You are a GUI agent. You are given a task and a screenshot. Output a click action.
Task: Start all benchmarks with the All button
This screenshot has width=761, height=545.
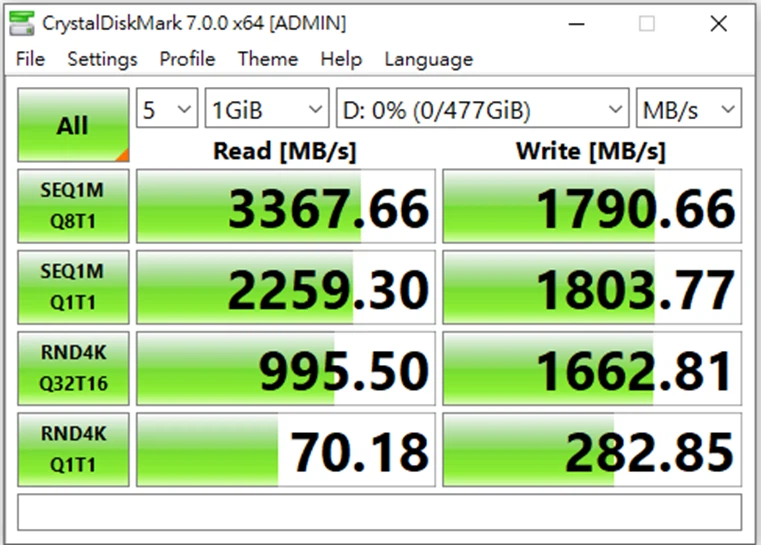click(x=73, y=125)
